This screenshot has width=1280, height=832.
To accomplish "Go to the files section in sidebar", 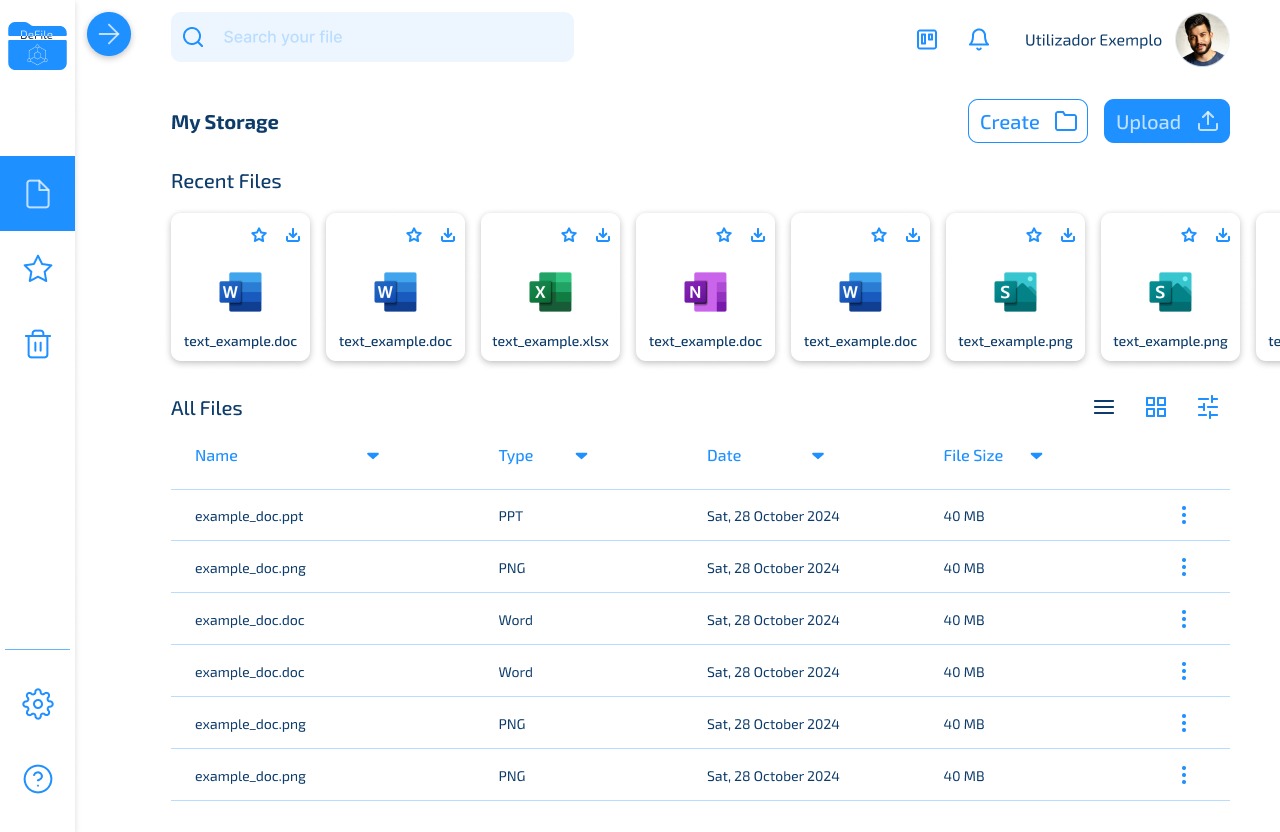I will 37,193.
